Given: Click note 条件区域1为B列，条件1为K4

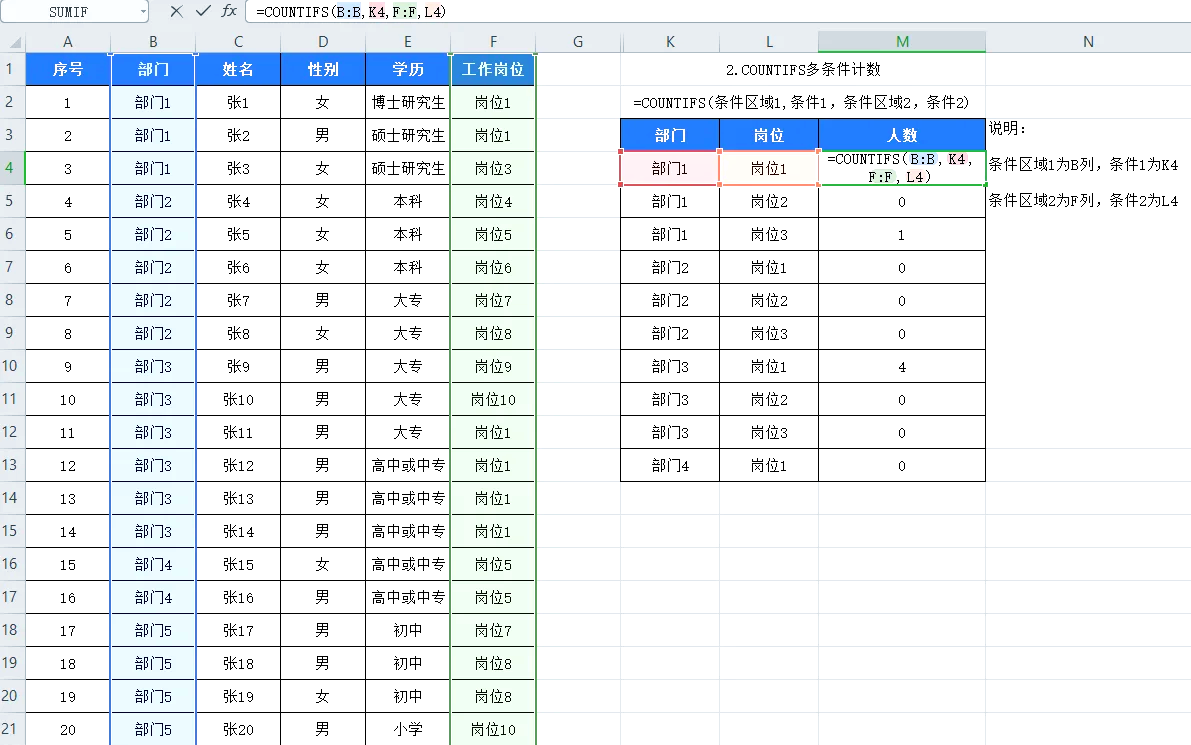Looking at the screenshot, I should click(1083, 165).
